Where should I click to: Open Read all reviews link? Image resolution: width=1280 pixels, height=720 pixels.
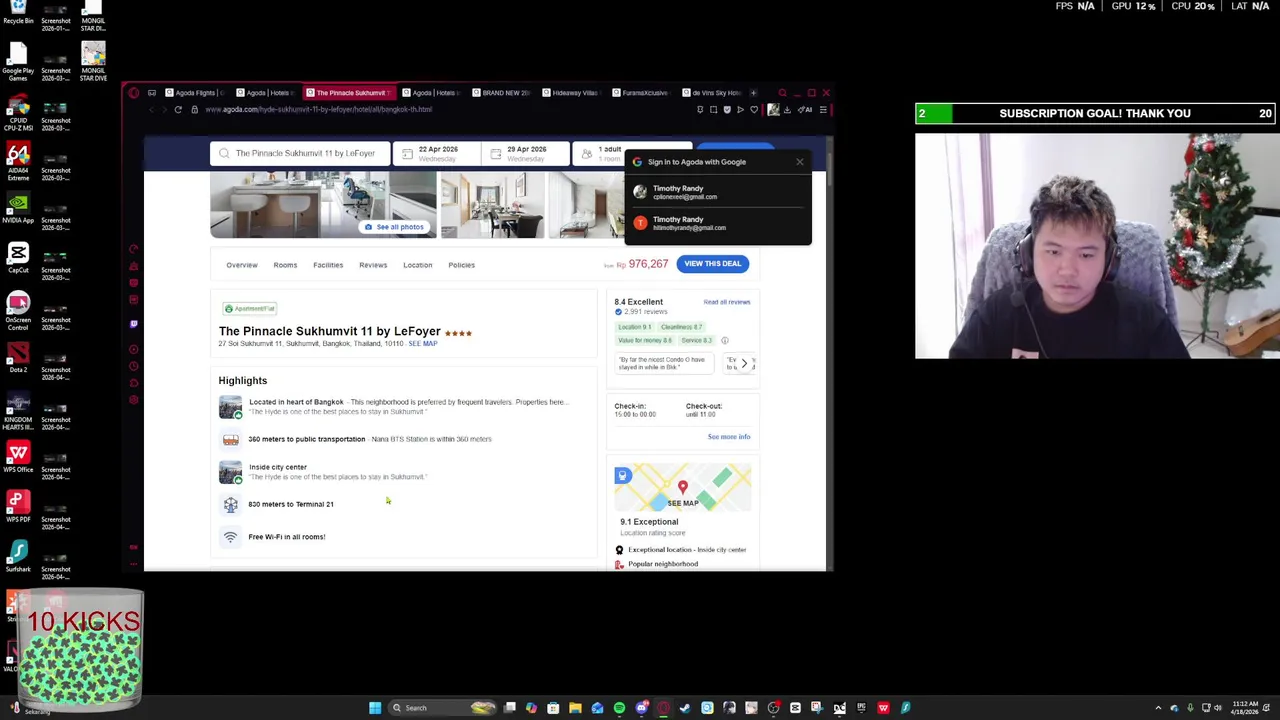(727, 302)
